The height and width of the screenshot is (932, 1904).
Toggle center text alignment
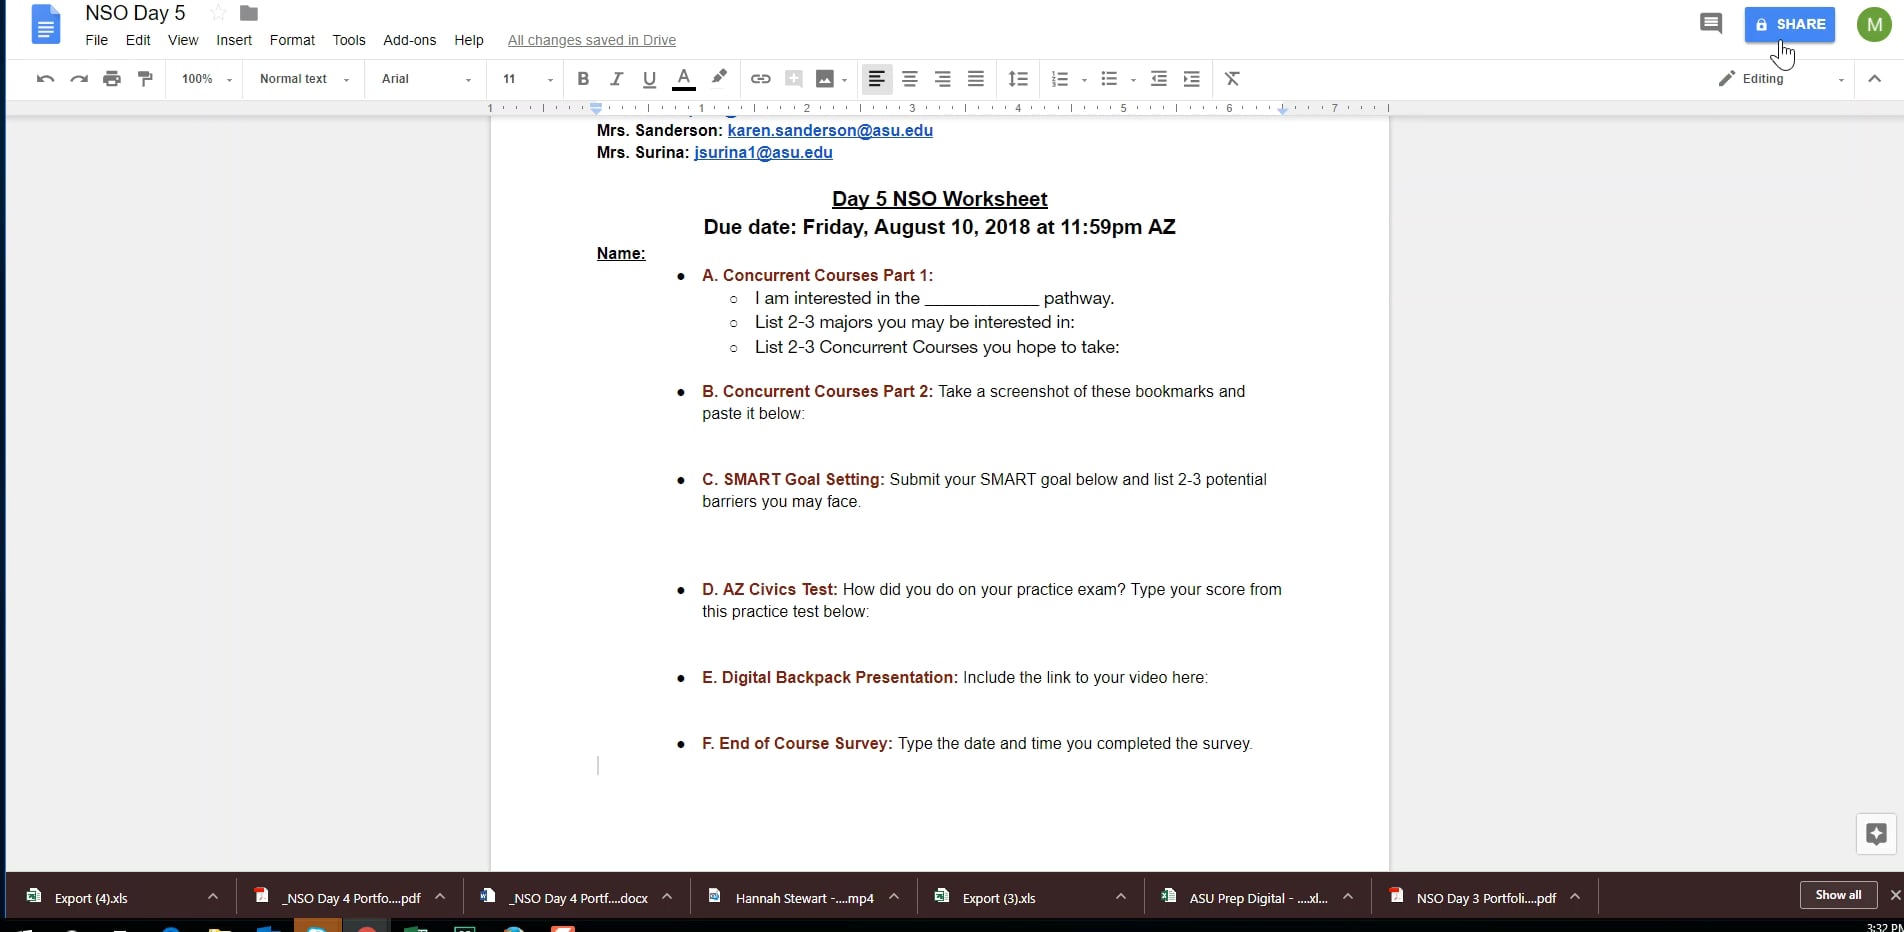(x=909, y=79)
